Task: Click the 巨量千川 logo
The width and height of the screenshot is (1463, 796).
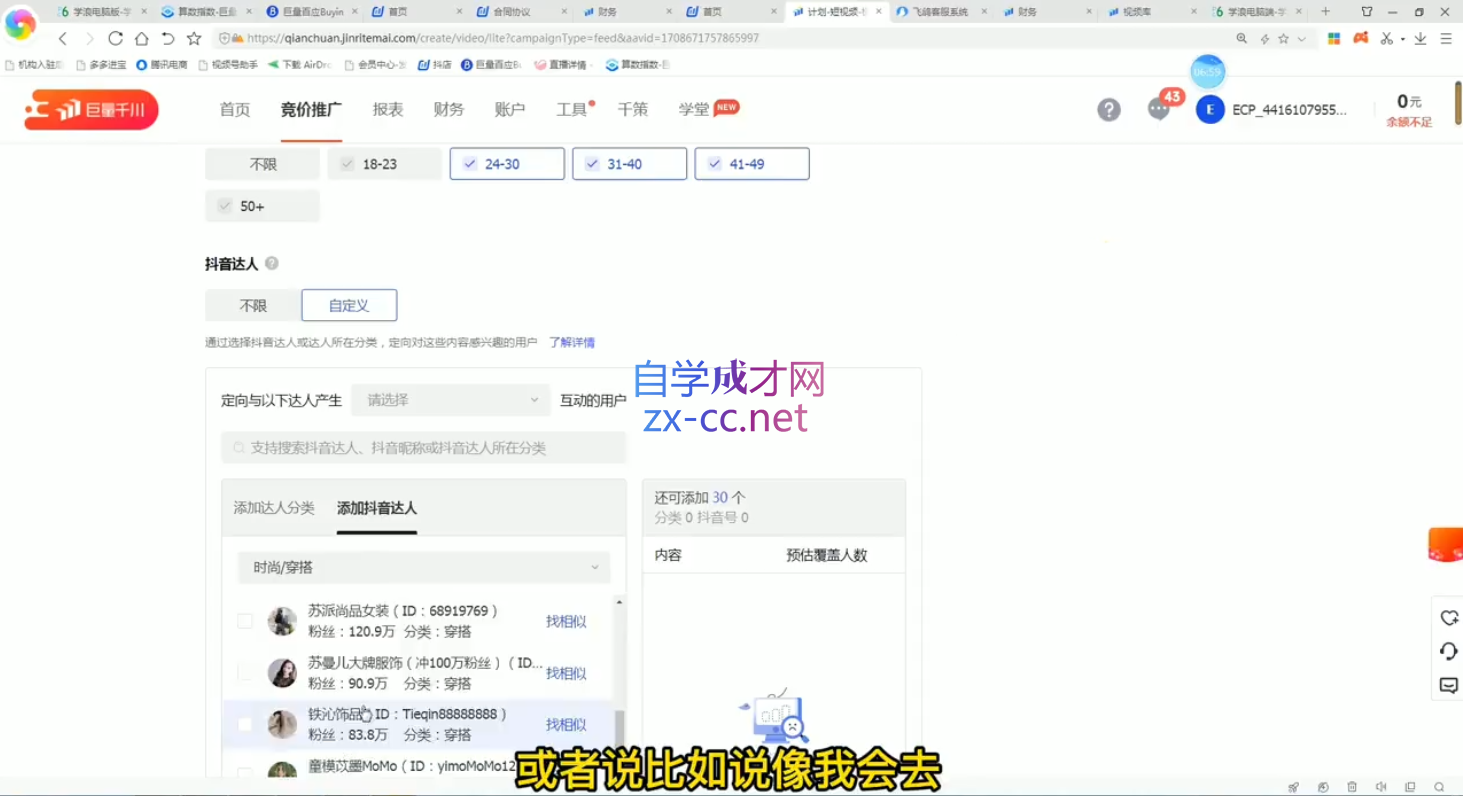Action: (x=91, y=110)
